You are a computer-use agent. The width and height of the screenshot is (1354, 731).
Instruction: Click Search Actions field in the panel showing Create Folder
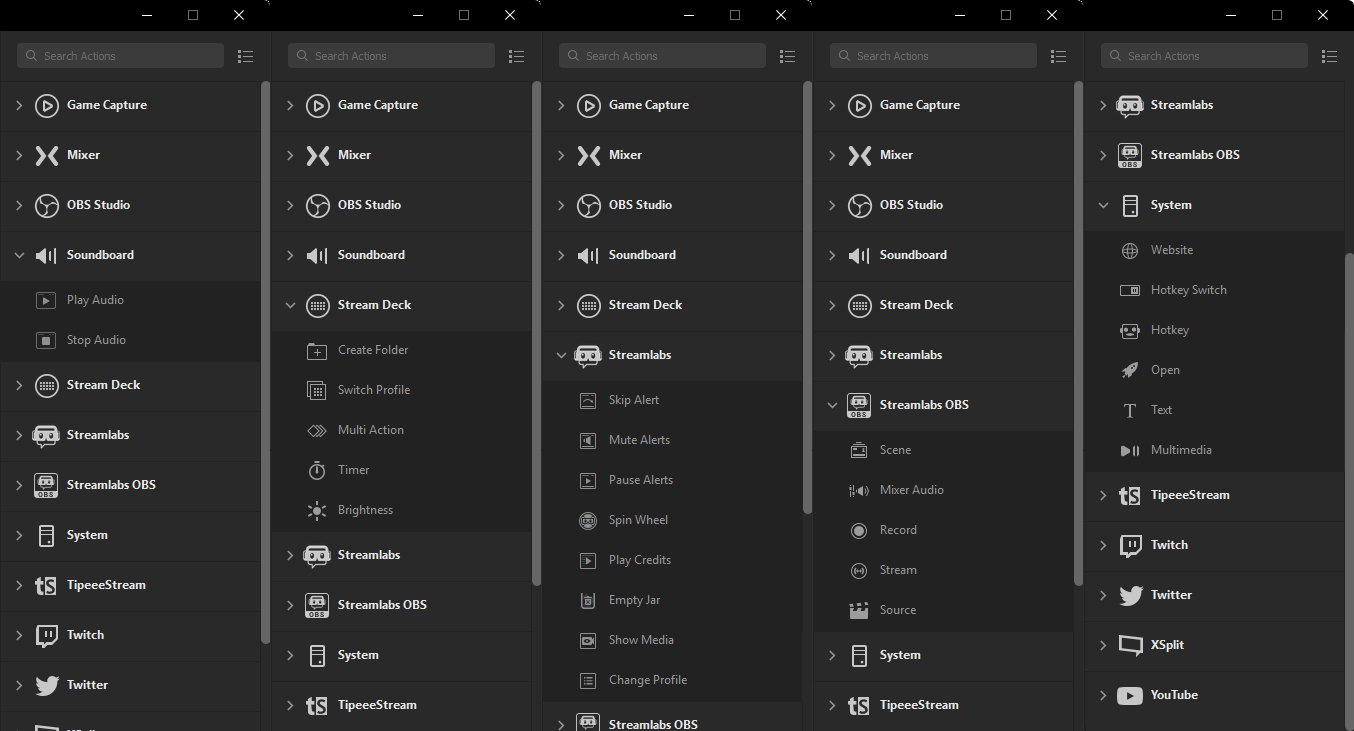tap(391, 56)
